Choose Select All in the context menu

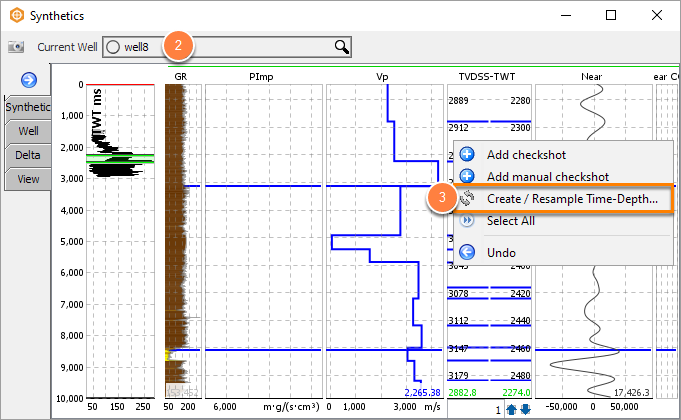pyautogui.click(x=563, y=221)
